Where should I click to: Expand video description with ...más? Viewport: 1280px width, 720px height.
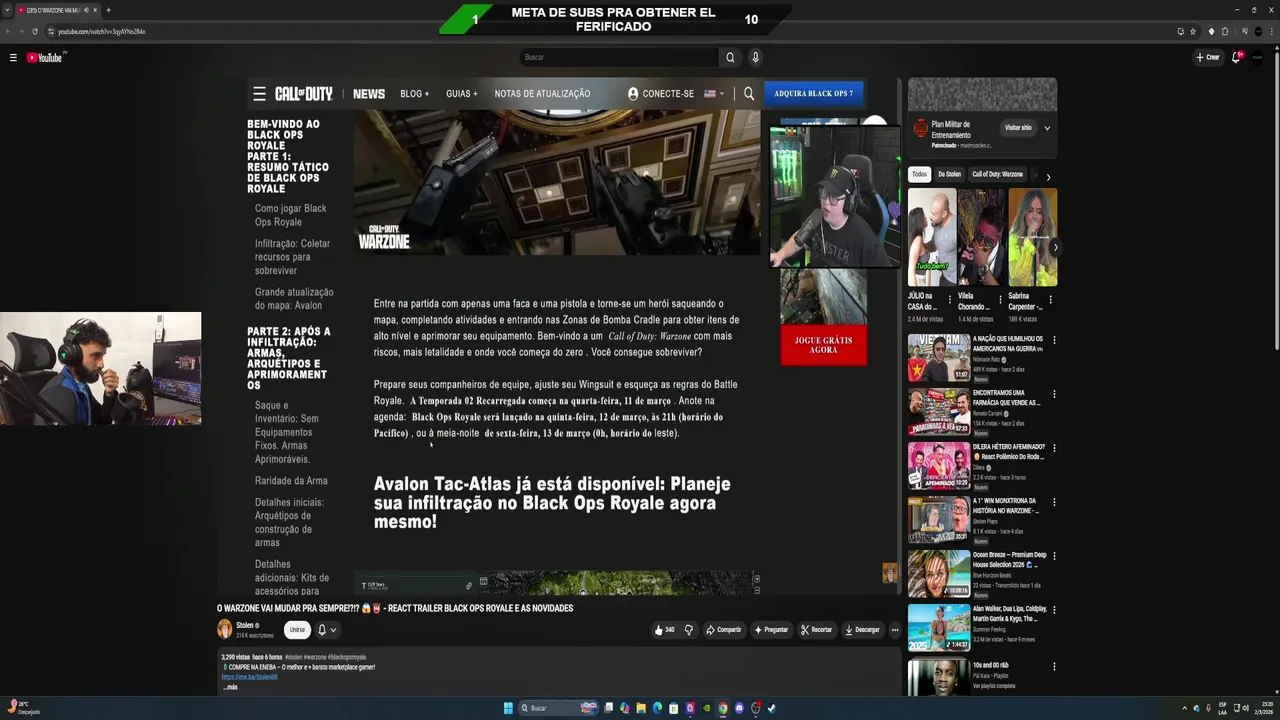point(230,687)
